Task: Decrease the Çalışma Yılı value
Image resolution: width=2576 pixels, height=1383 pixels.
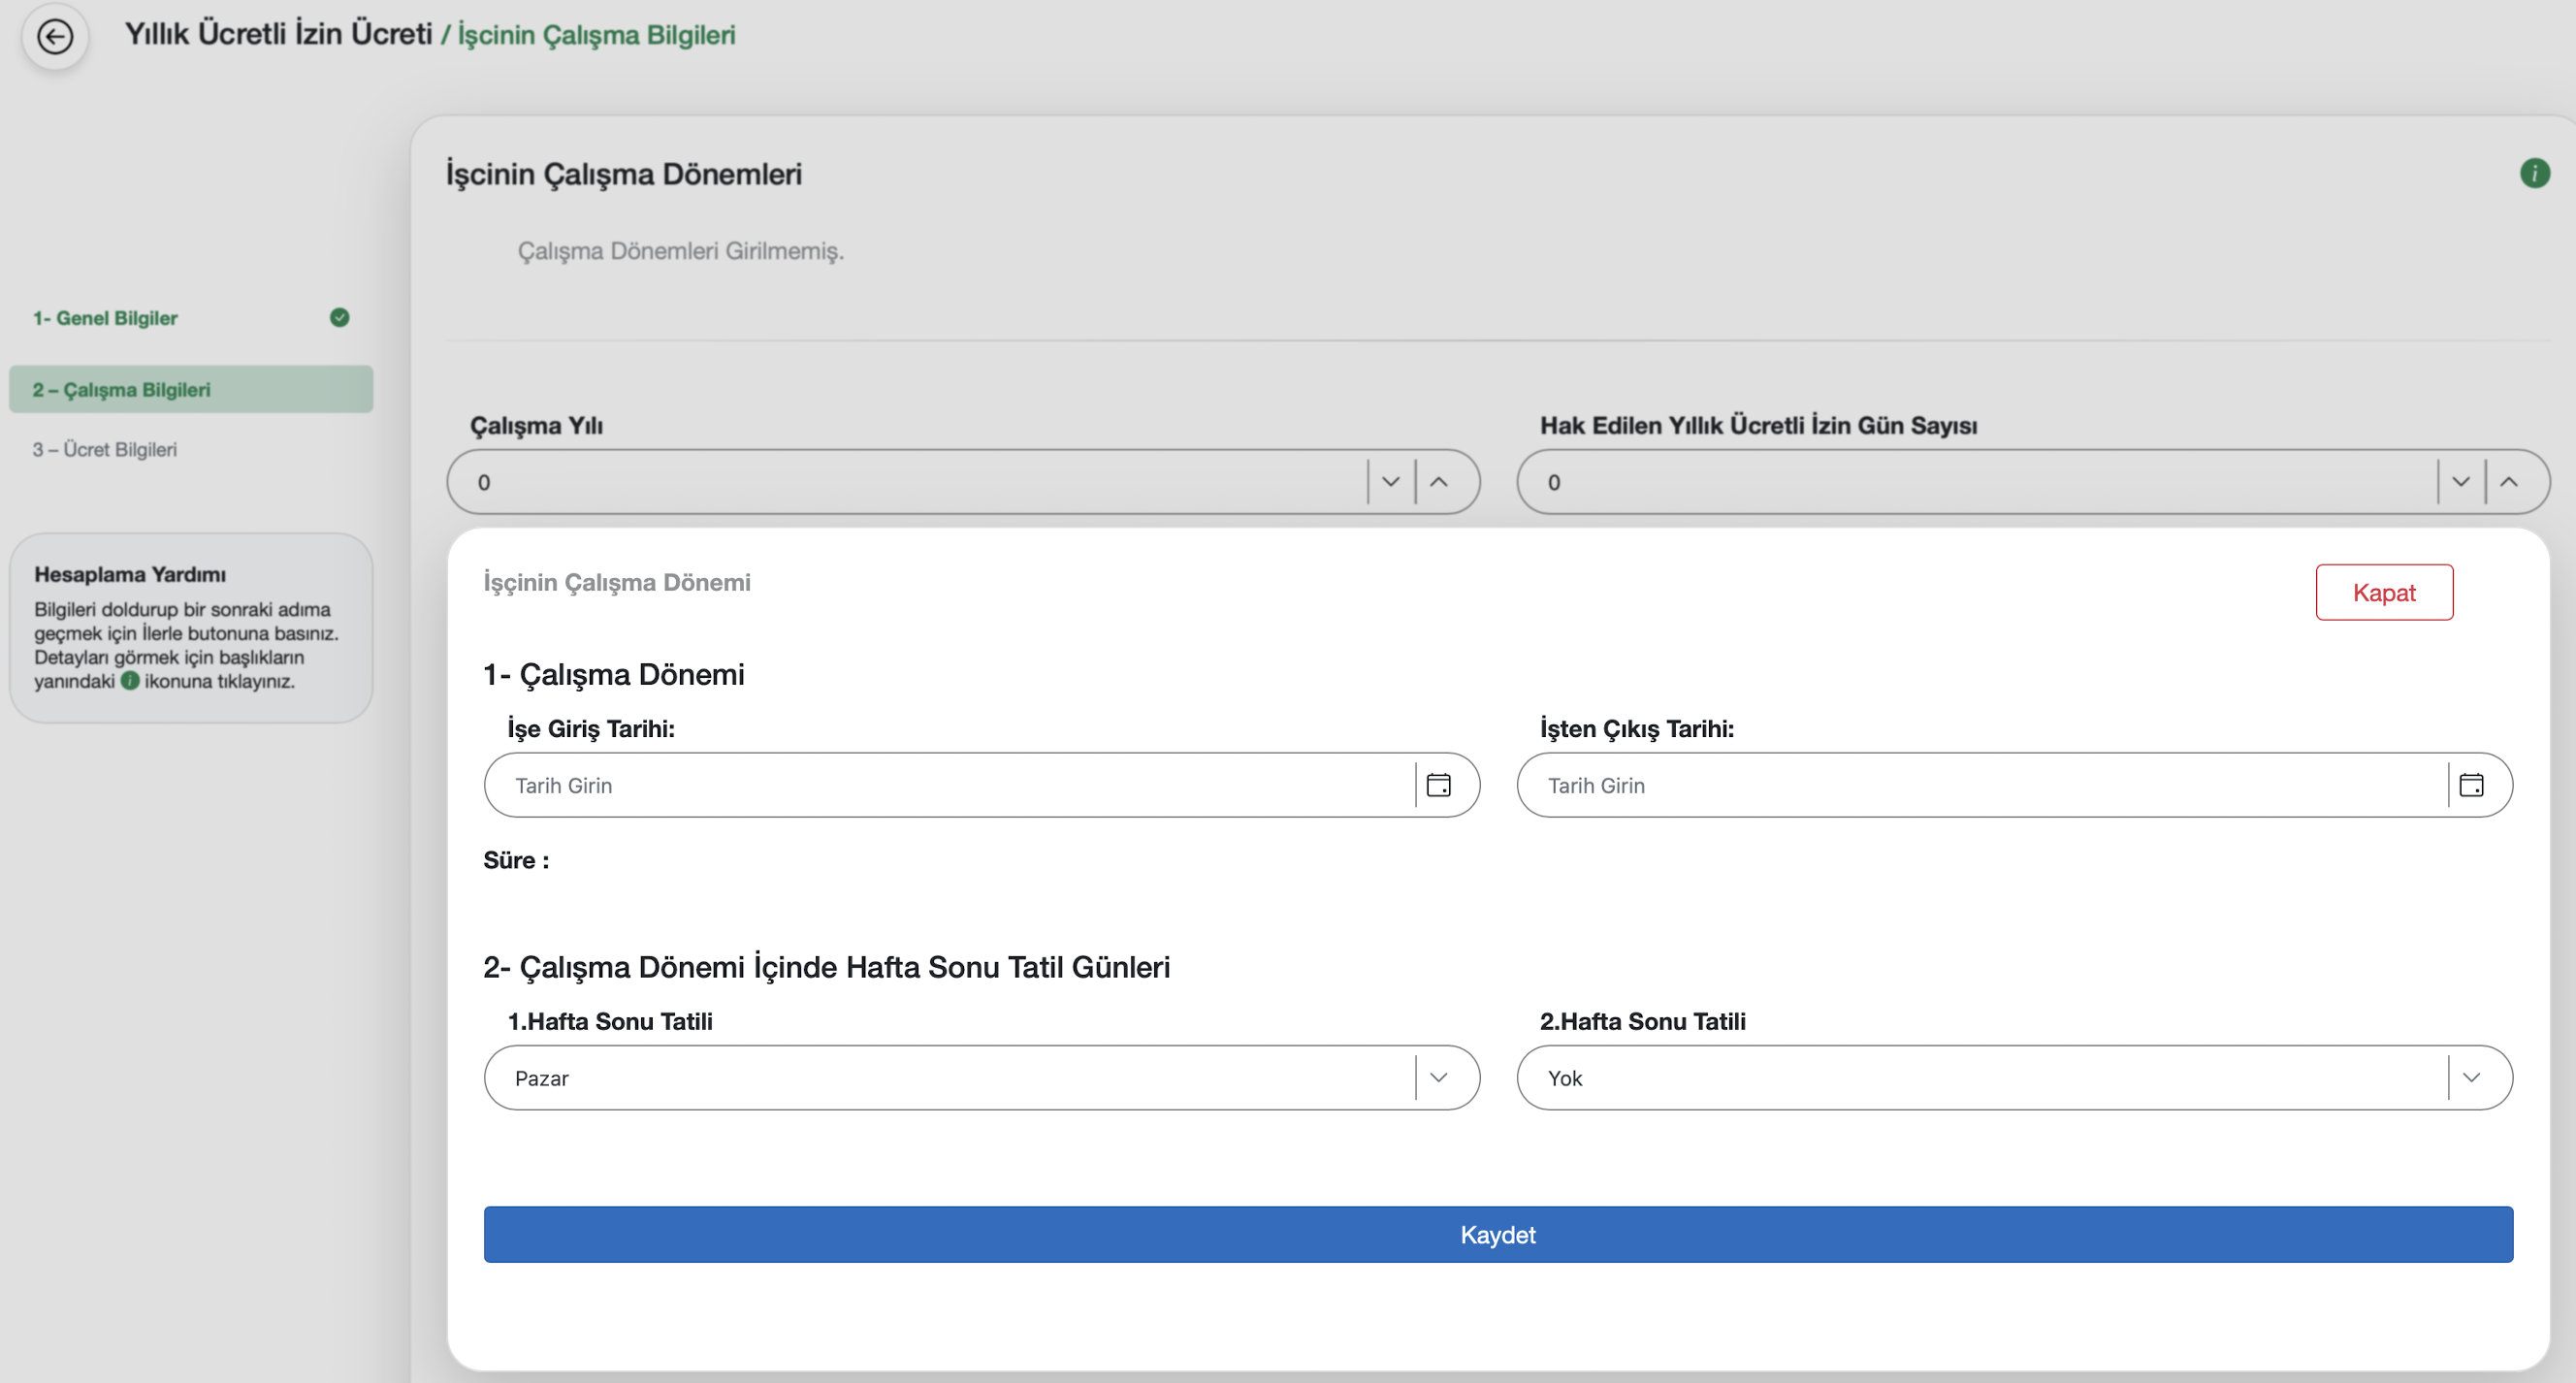Action: click(x=1390, y=482)
